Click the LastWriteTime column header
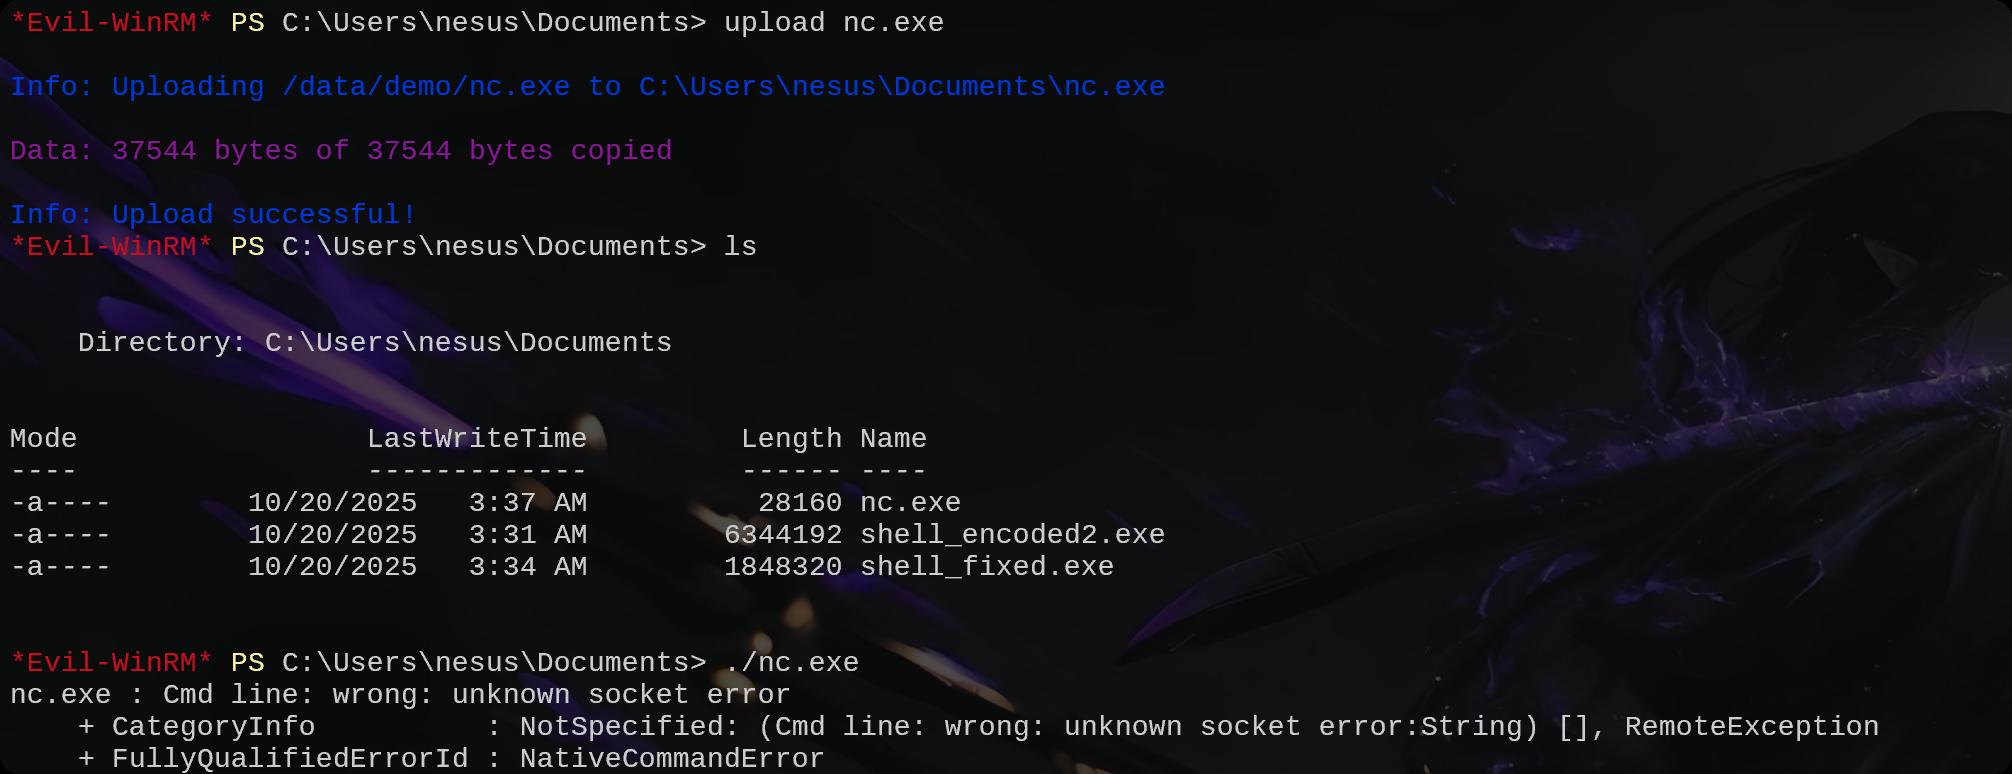Image resolution: width=2012 pixels, height=774 pixels. 476,439
